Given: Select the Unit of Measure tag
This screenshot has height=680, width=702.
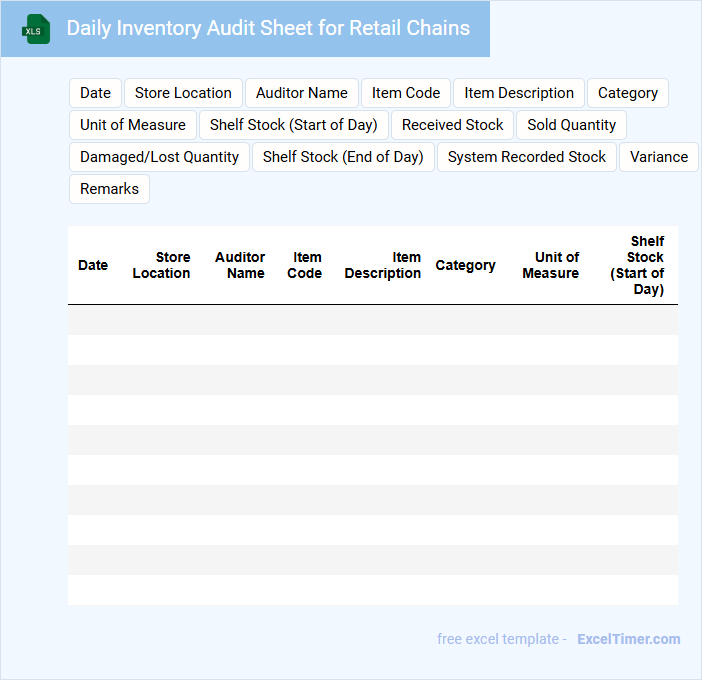Looking at the screenshot, I should pyautogui.click(x=132, y=125).
